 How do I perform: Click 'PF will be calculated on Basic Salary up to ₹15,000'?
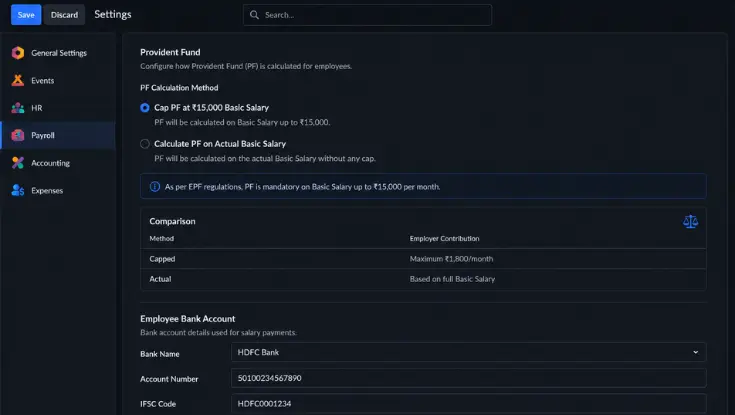point(242,122)
